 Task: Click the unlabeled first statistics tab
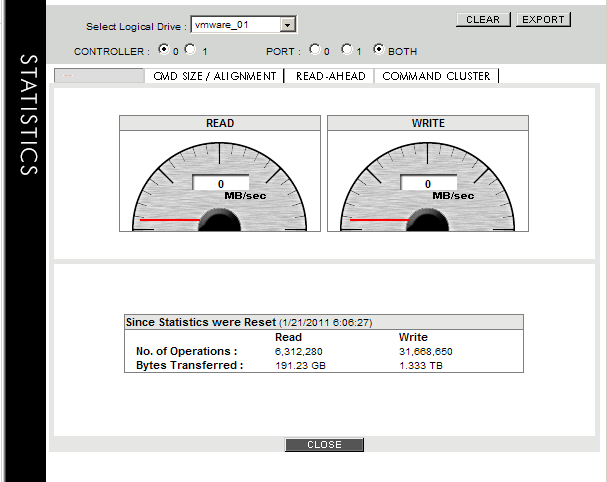(98, 76)
